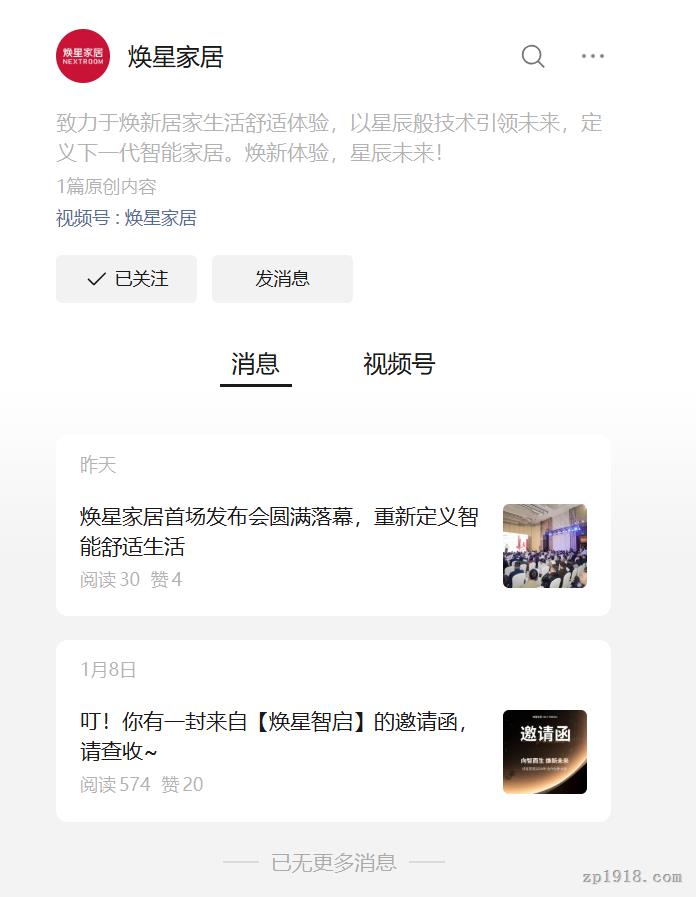Switch to the 视频号 tab
The image size is (696, 897).
tap(399, 364)
